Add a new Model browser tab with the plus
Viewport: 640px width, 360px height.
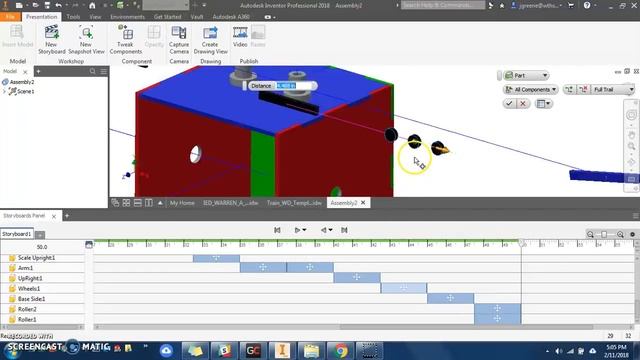coord(38,71)
